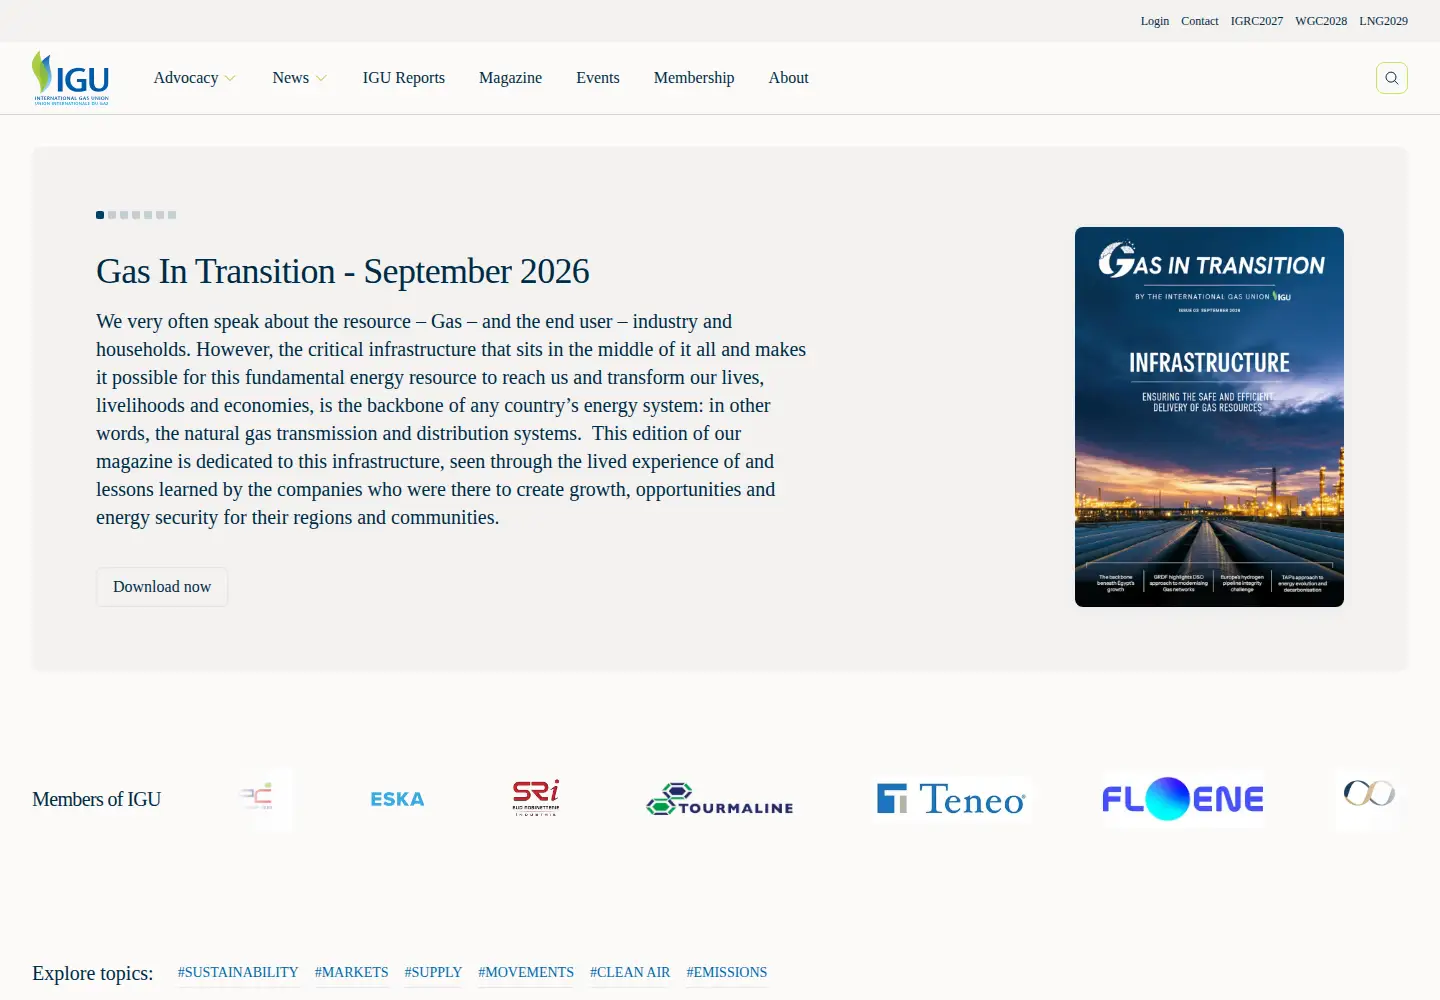This screenshot has height=1000, width=1440.
Task: Open the search icon button
Action: click(1391, 78)
